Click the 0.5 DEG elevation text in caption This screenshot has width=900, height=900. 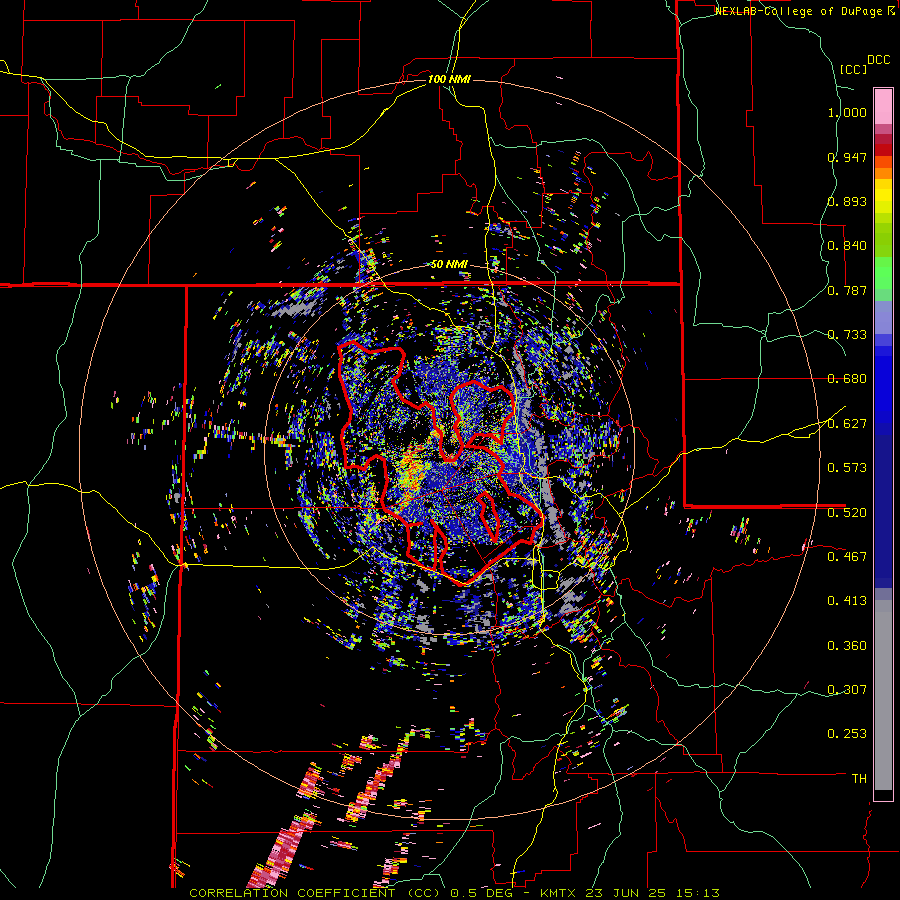pyautogui.click(x=480, y=893)
